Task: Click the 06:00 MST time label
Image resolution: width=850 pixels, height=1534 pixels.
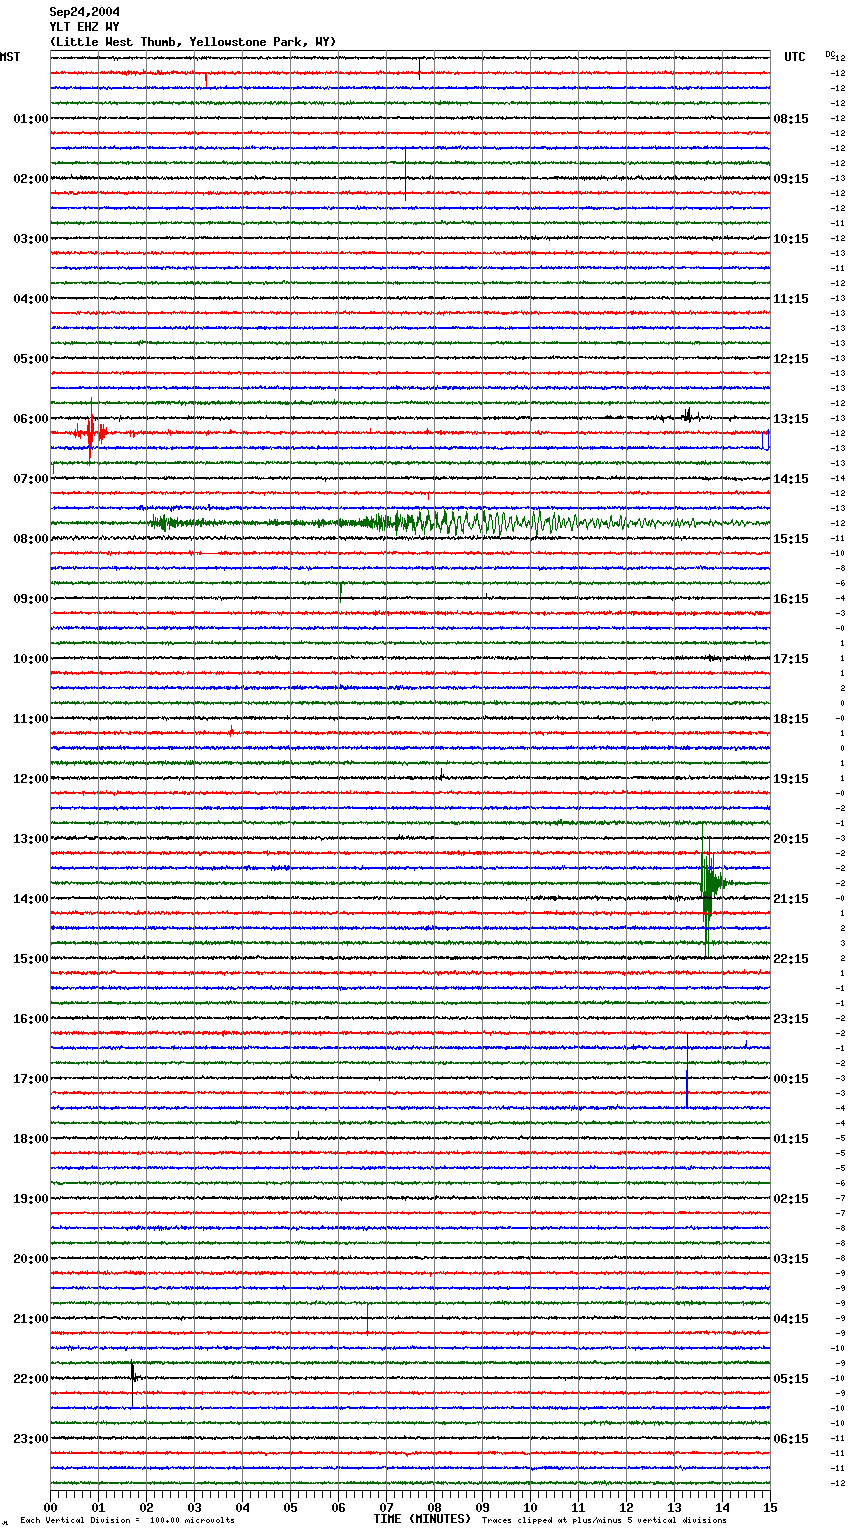Action: pyautogui.click(x=30, y=419)
